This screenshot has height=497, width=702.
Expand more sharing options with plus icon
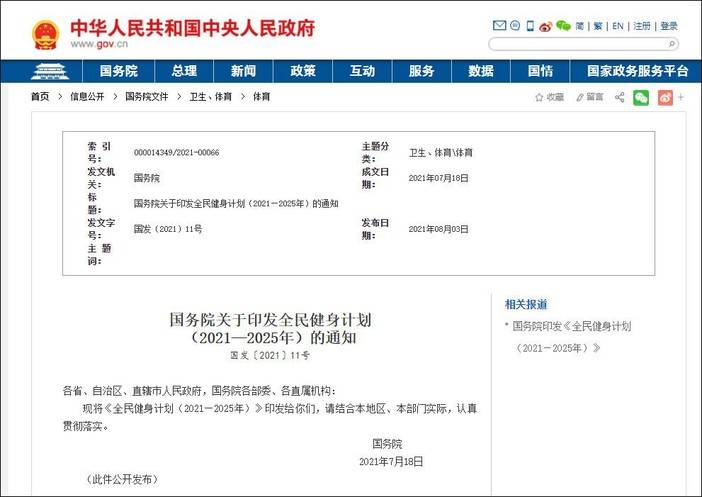681,97
